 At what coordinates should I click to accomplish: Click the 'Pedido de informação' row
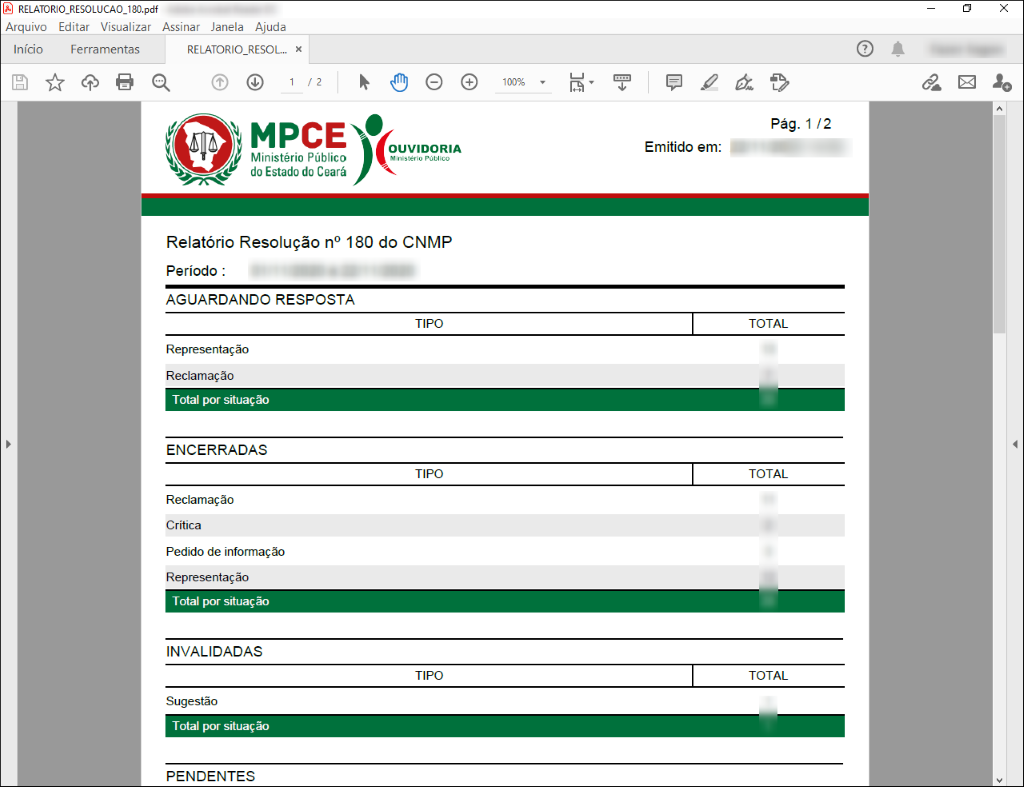point(505,551)
